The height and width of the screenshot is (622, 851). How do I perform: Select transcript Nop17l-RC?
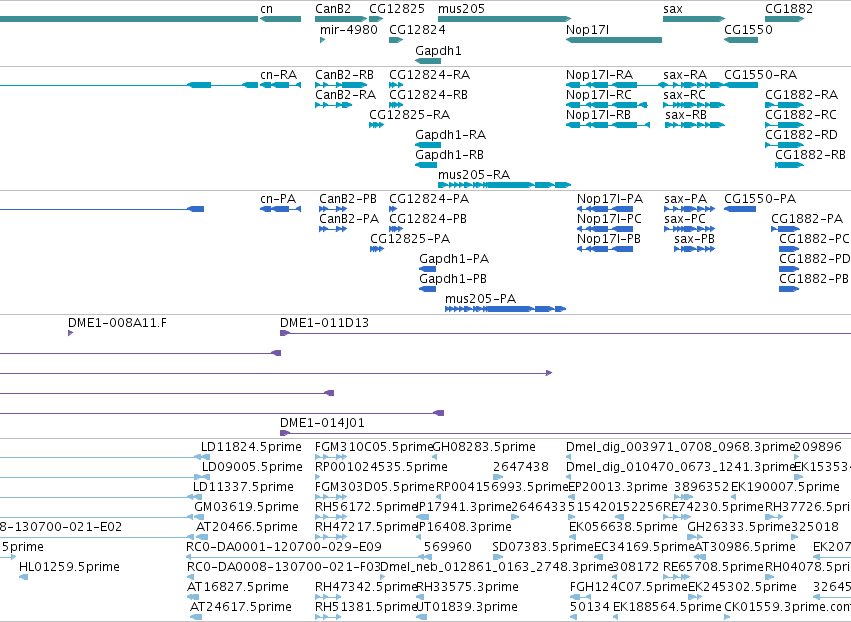coord(599,94)
